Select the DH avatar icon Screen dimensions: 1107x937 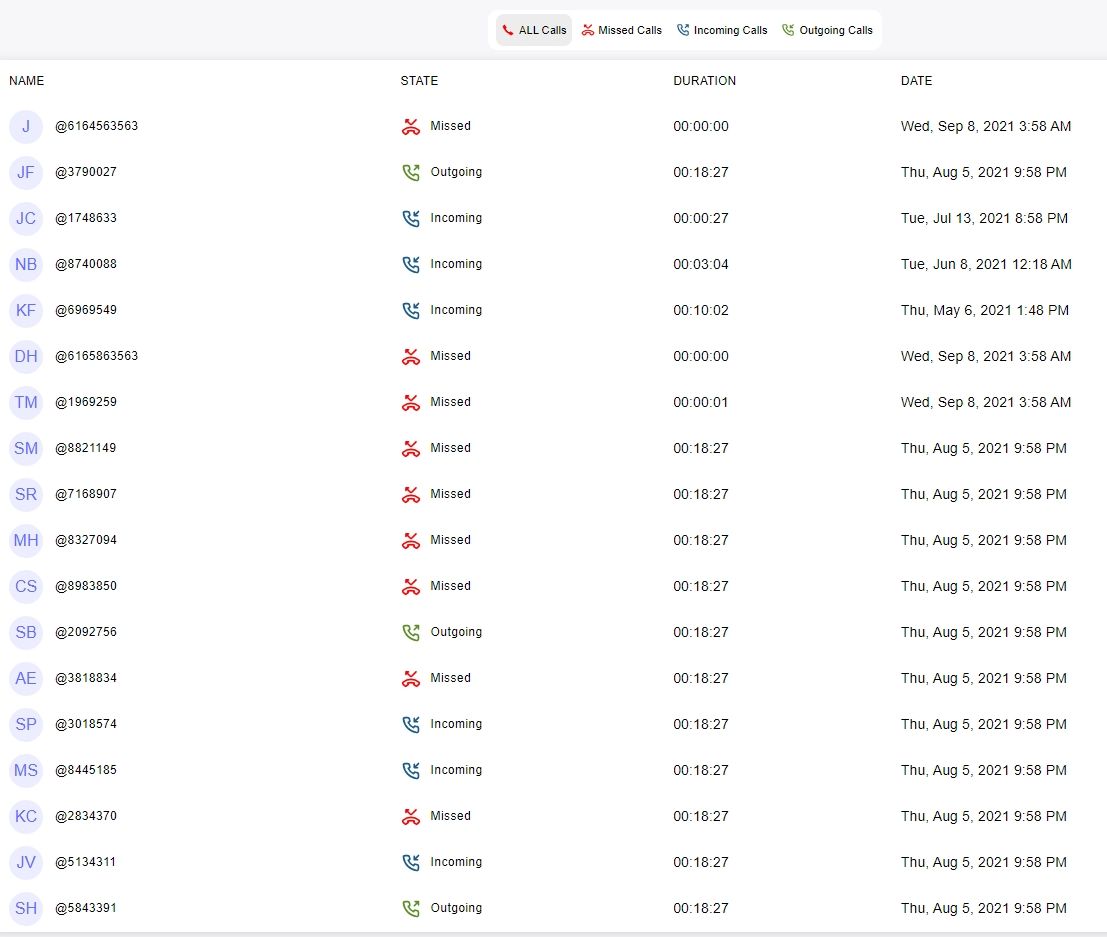[26, 356]
